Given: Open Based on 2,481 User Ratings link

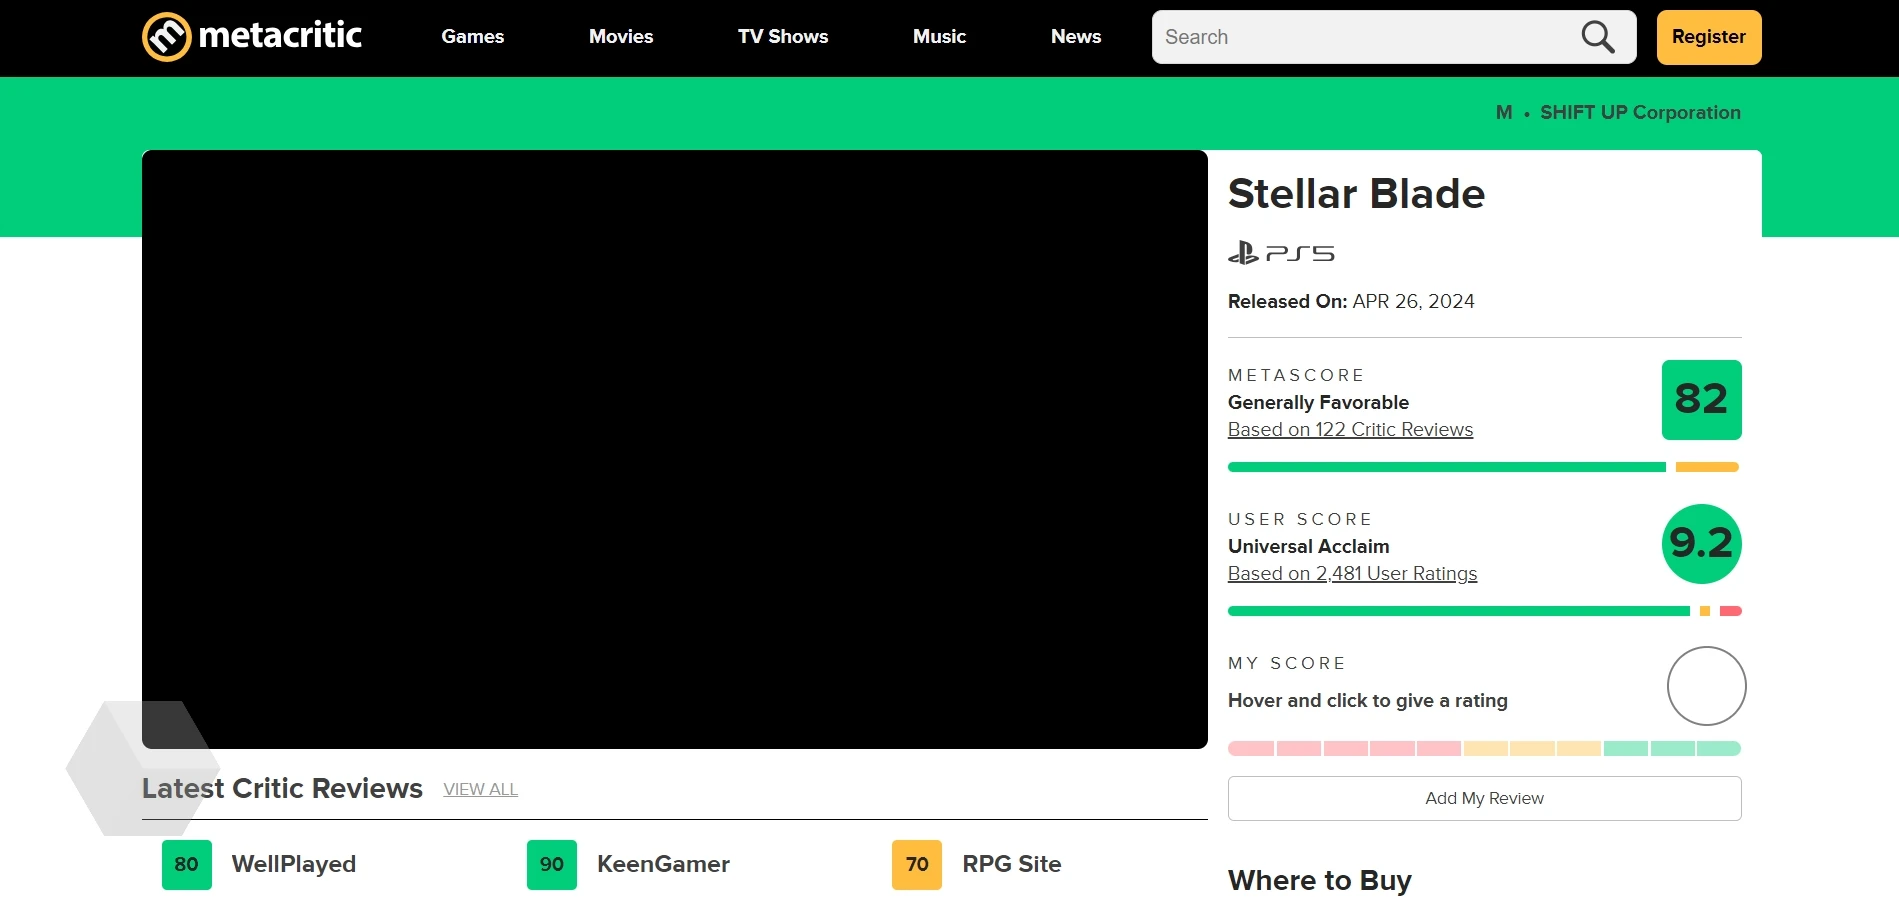Looking at the screenshot, I should tap(1352, 573).
